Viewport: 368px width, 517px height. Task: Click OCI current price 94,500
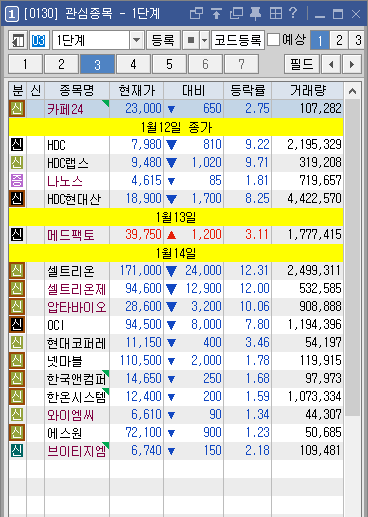pyautogui.click(x=143, y=324)
